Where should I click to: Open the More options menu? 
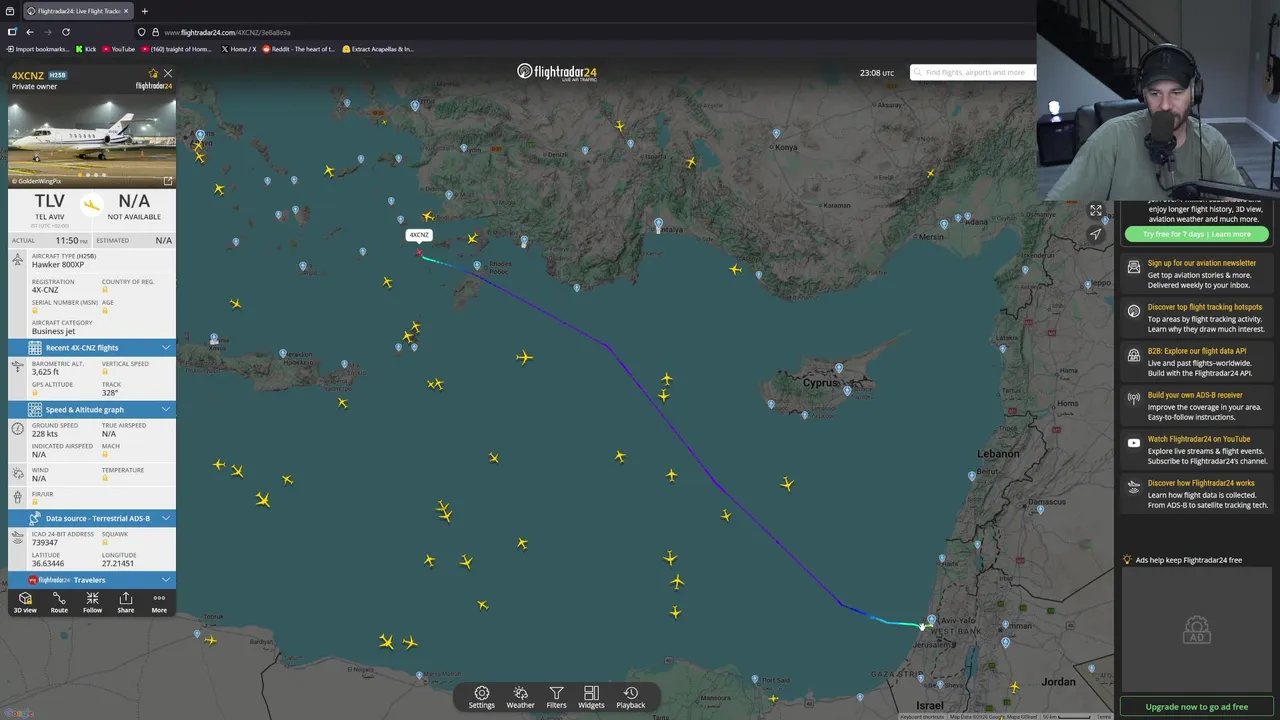coord(159,603)
